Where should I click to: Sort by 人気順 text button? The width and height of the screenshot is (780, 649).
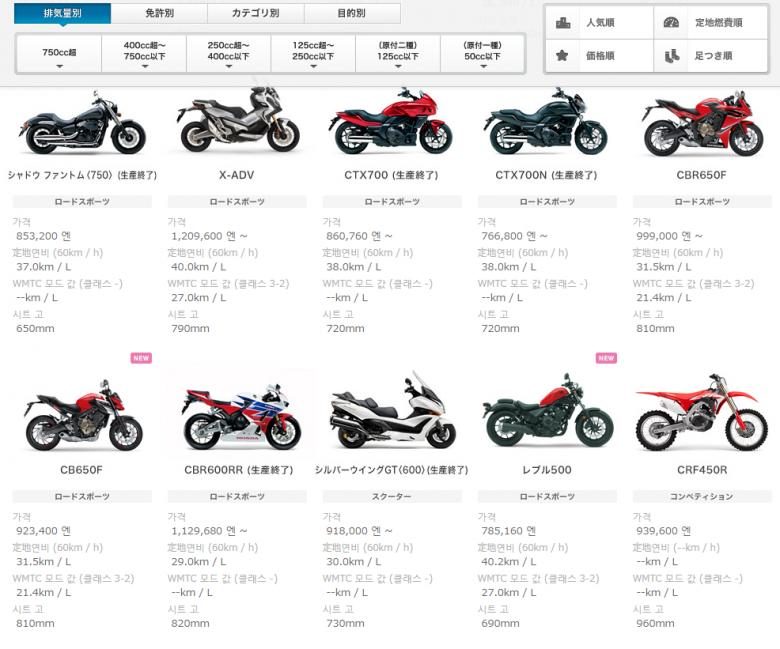(600, 22)
